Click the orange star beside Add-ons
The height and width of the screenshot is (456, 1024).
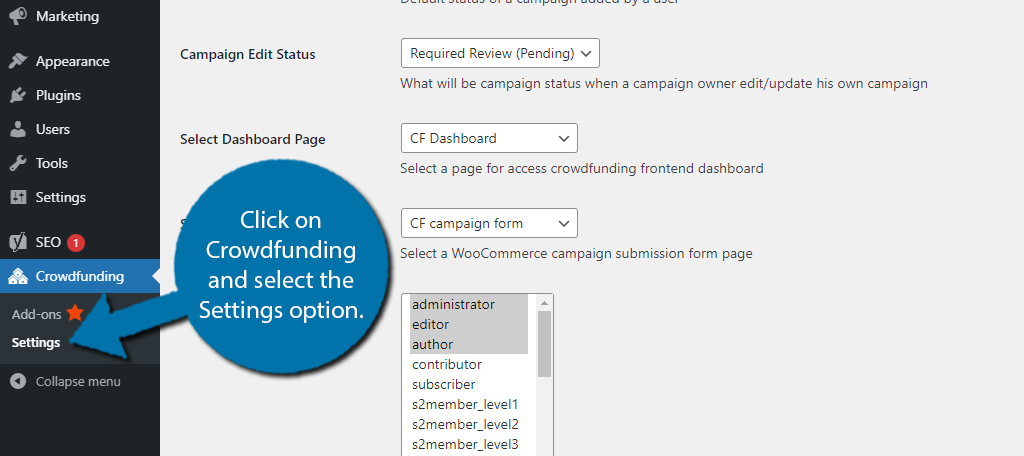click(75, 313)
